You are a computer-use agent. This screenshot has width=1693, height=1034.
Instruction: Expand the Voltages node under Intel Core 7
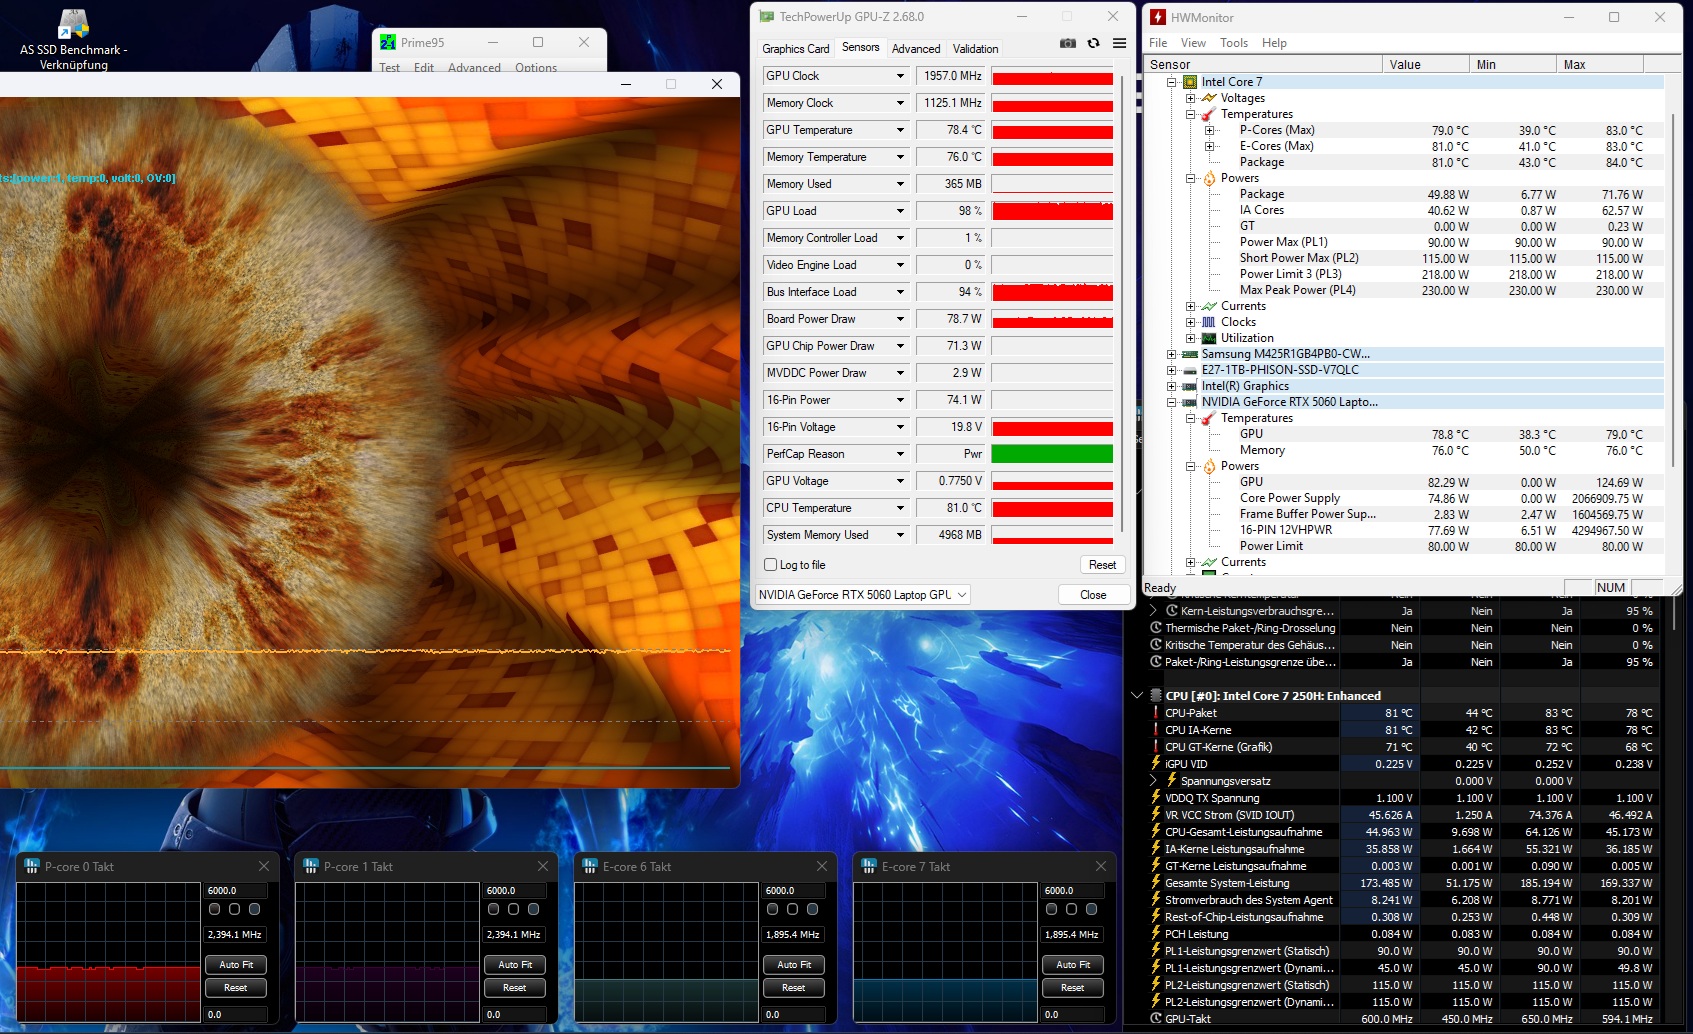(x=1190, y=98)
